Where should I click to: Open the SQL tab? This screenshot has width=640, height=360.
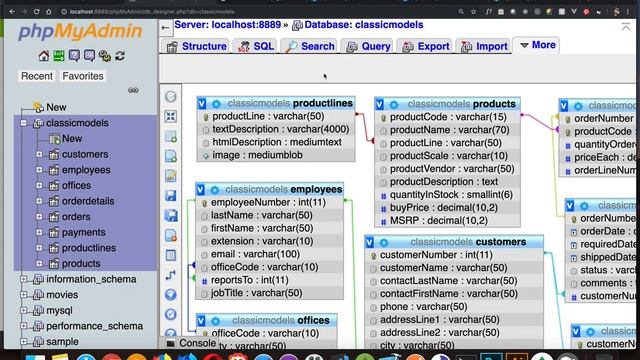point(256,46)
